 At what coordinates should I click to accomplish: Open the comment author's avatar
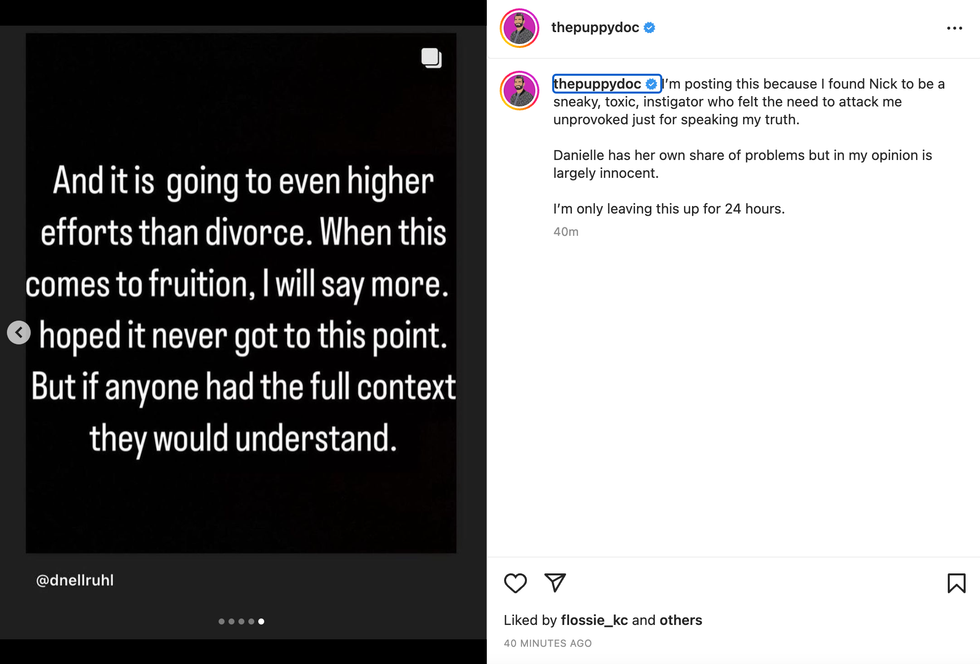(519, 90)
